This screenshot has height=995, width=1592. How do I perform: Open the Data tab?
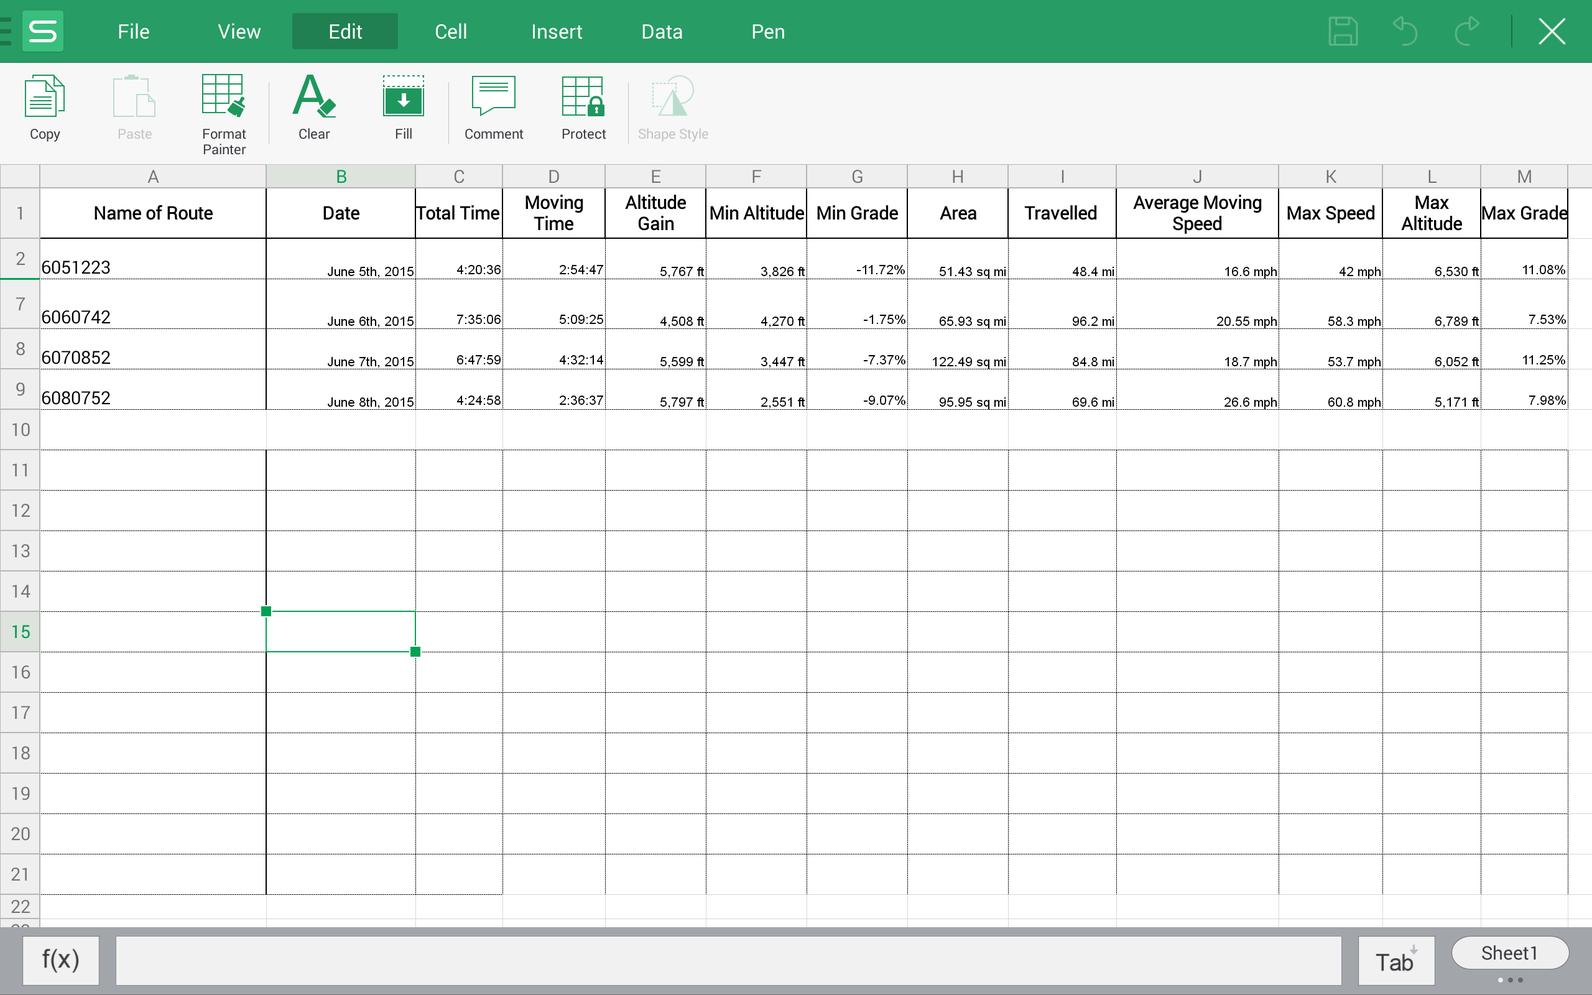[x=662, y=31]
